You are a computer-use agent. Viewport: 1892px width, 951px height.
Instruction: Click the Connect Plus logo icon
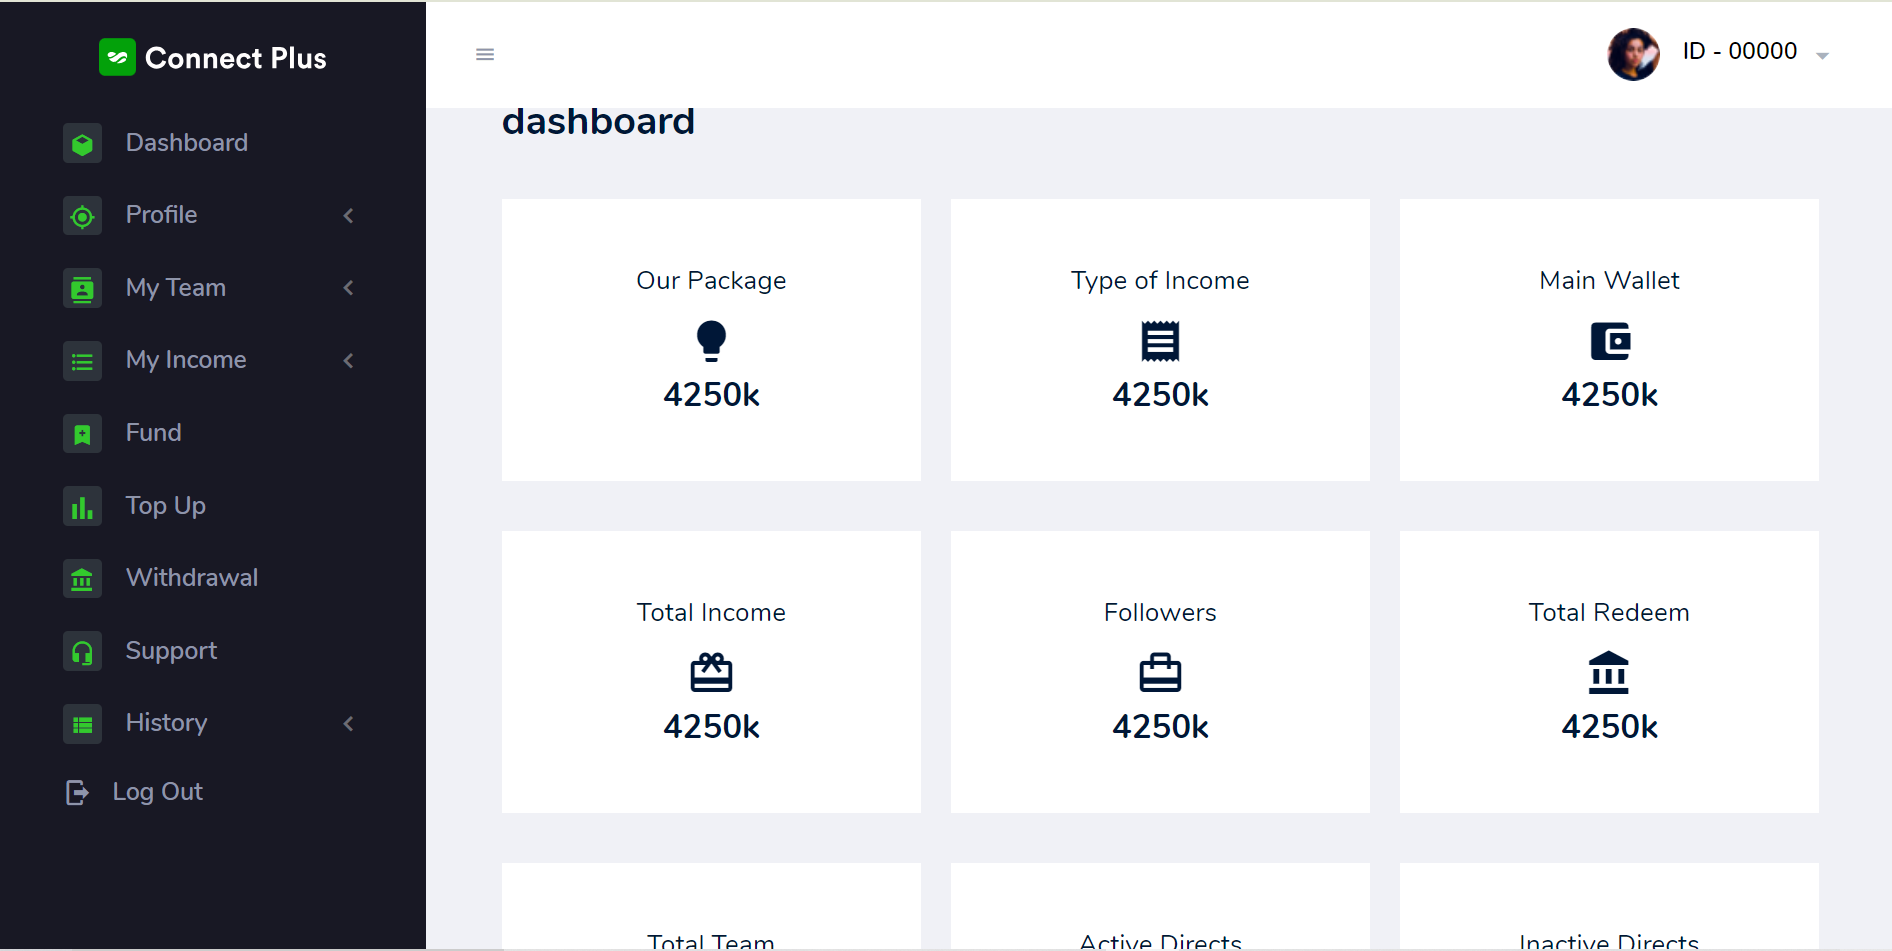click(117, 57)
